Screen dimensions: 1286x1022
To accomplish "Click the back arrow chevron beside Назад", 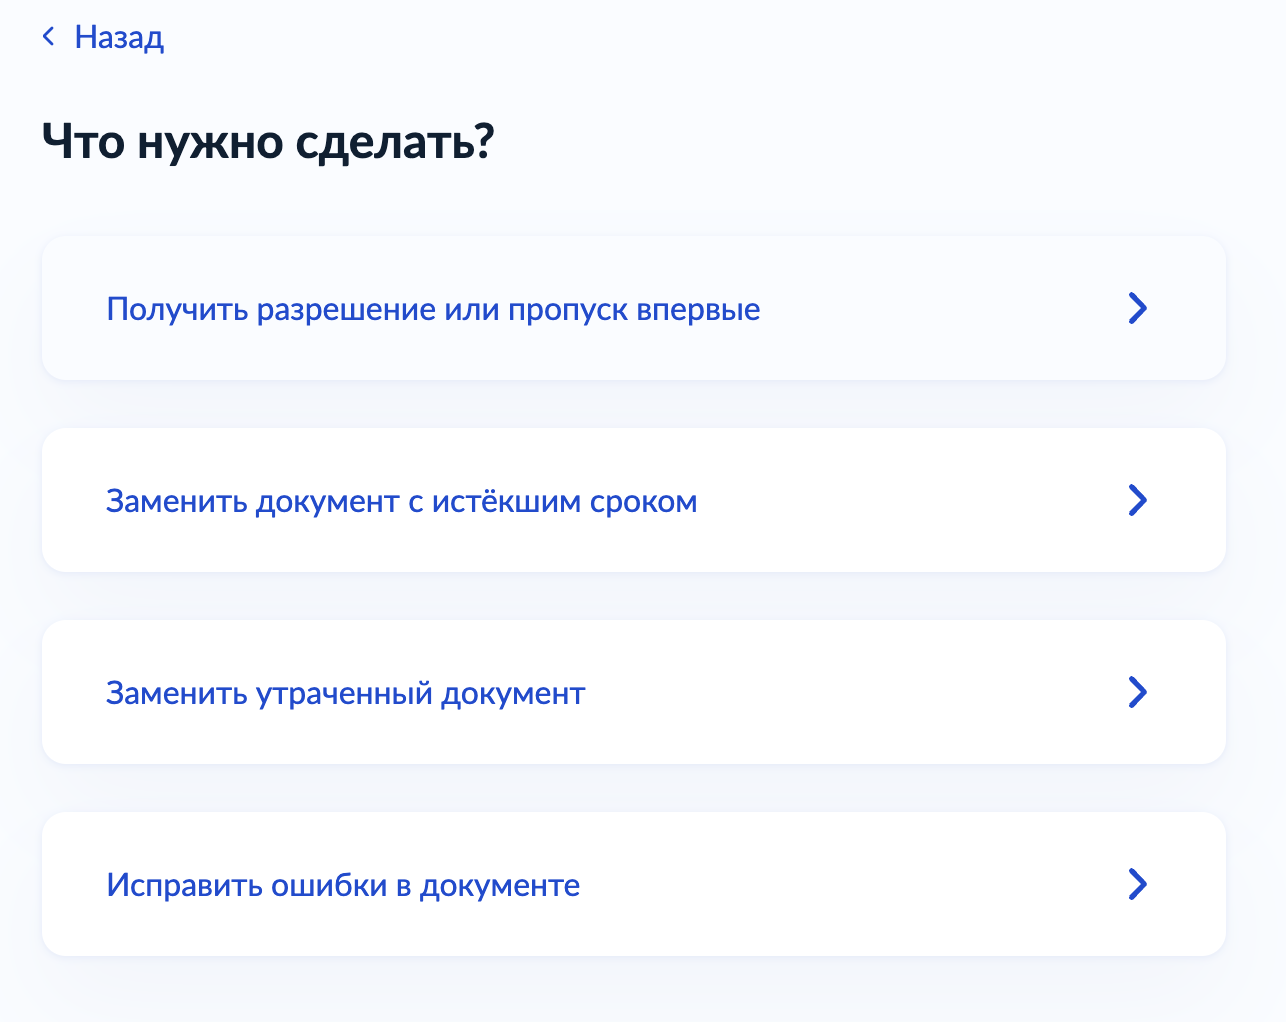I will pyautogui.click(x=48, y=37).
